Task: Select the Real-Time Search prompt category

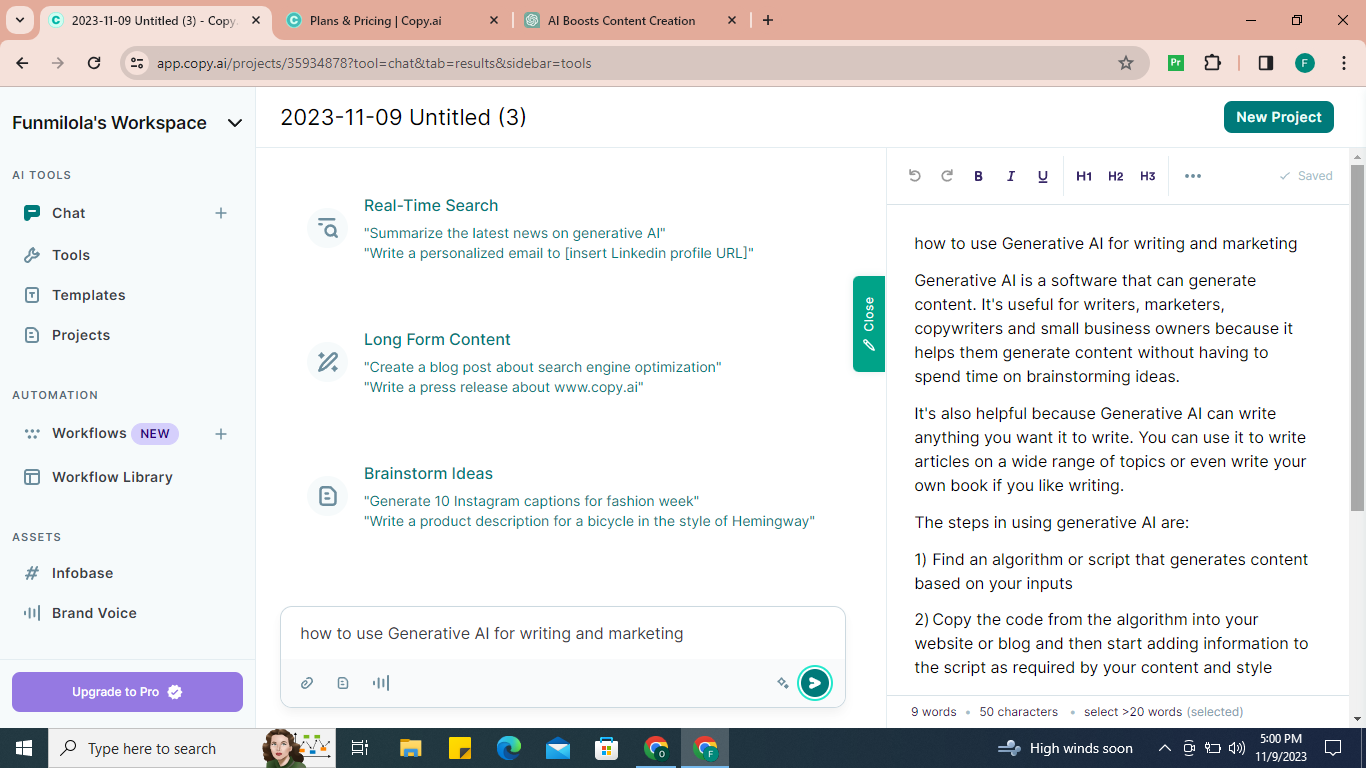Action: [431, 205]
